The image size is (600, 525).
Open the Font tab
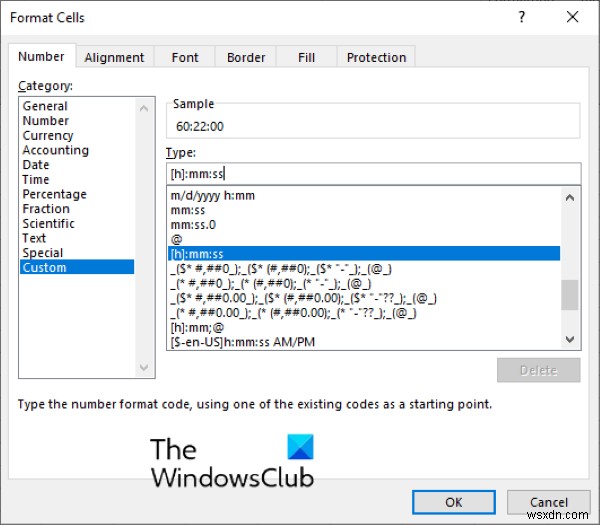[x=185, y=57]
